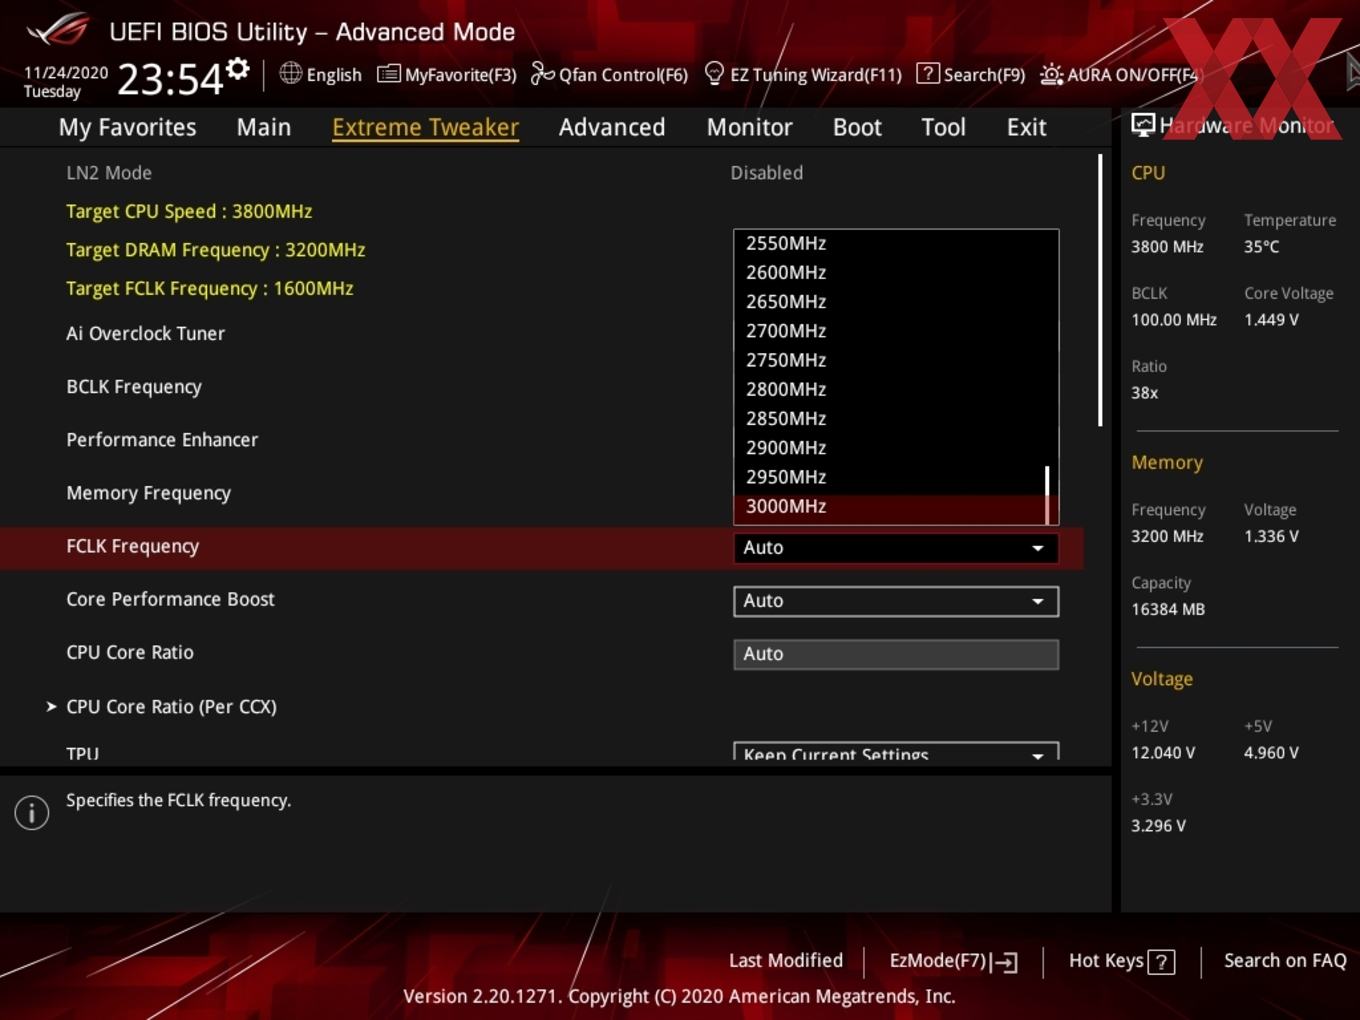The image size is (1360, 1020).
Task: Click the globe language icon
Action: click(290, 73)
